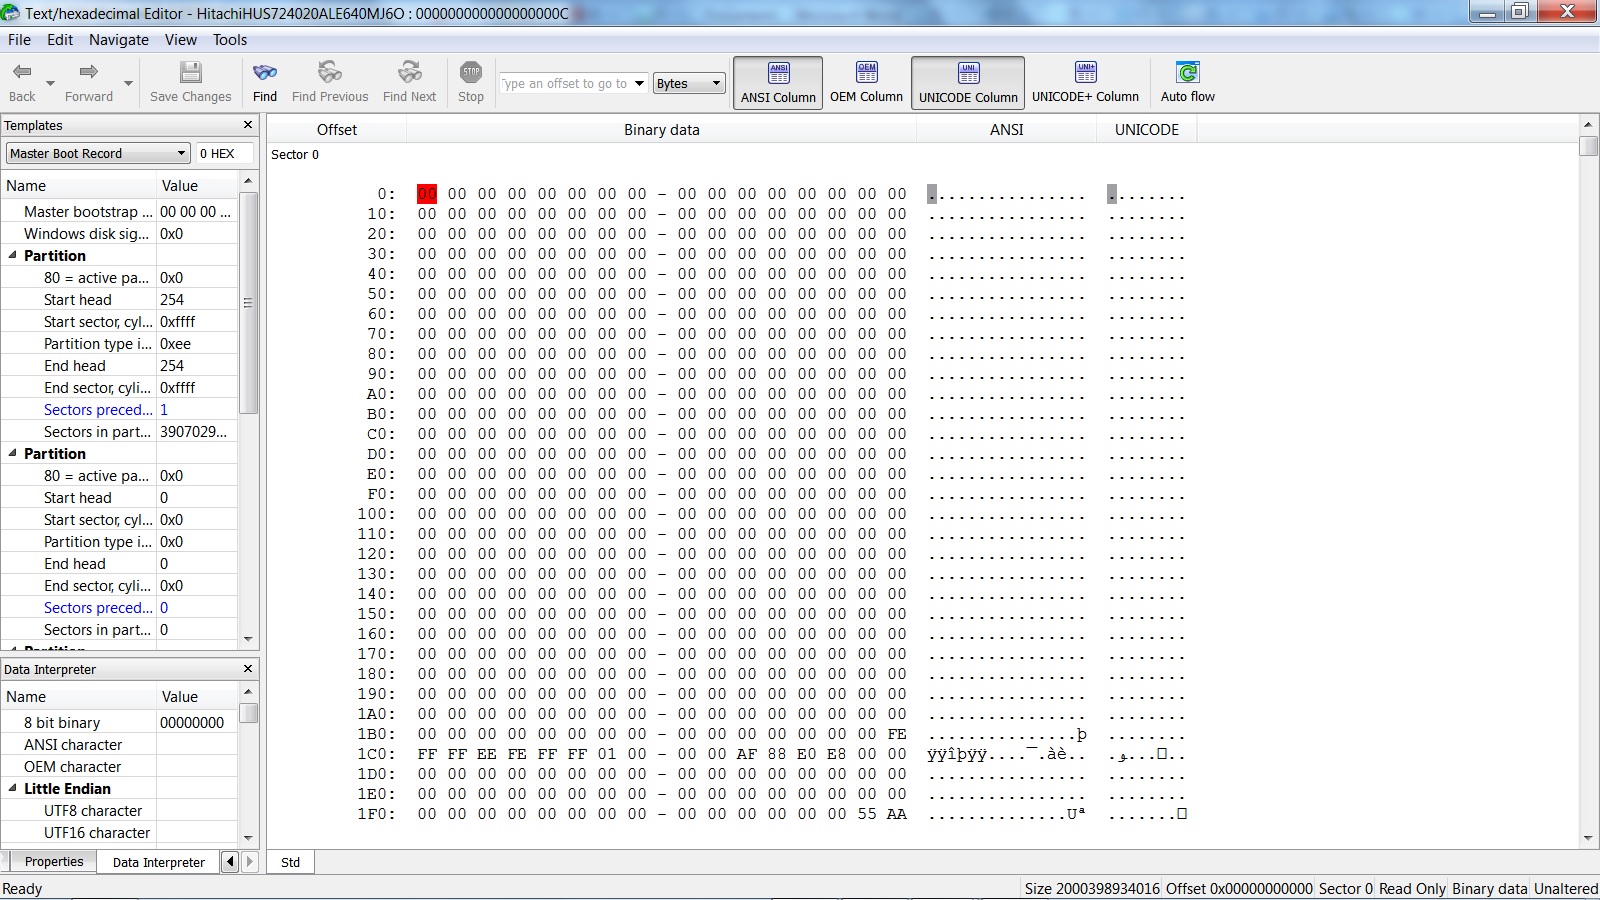The image size is (1600, 900).
Task: Select the ANSI character row
Action: click(119, 744)
